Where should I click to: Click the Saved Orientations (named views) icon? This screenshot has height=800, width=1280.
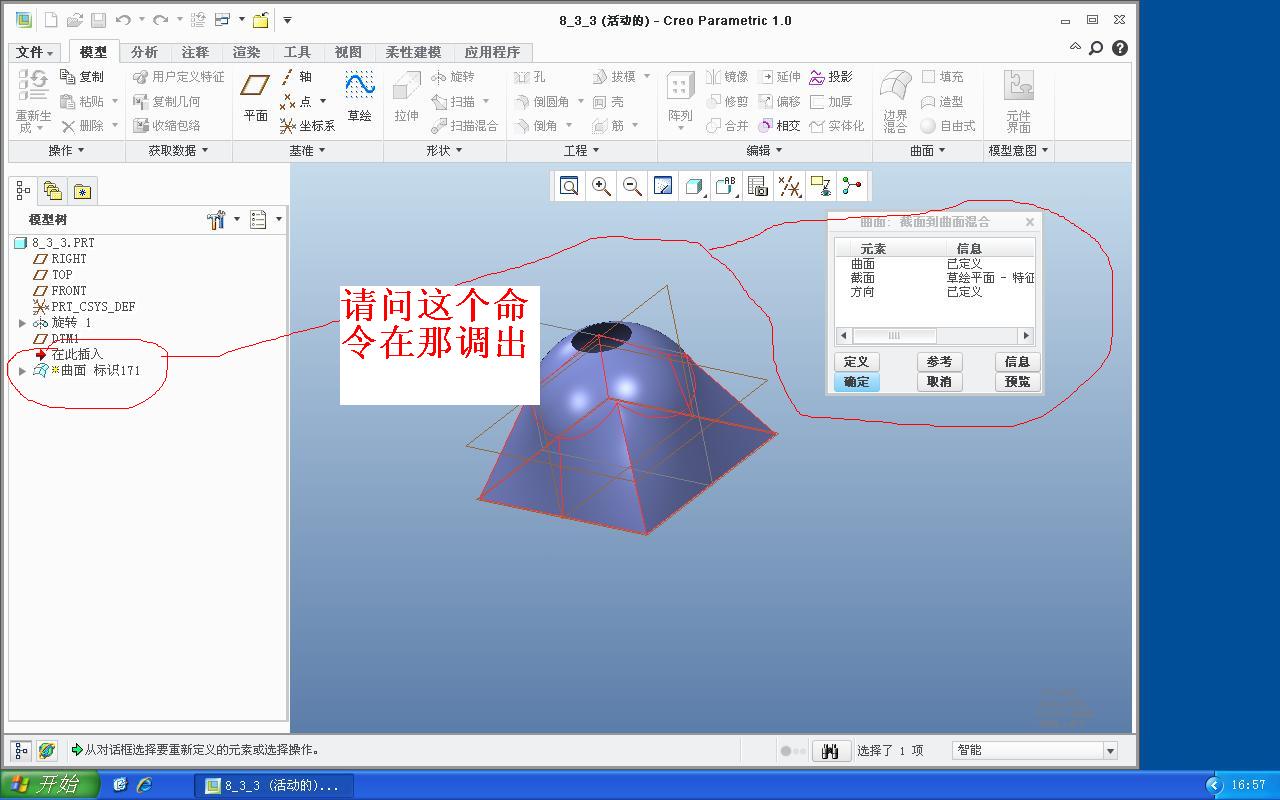(726, 186)
